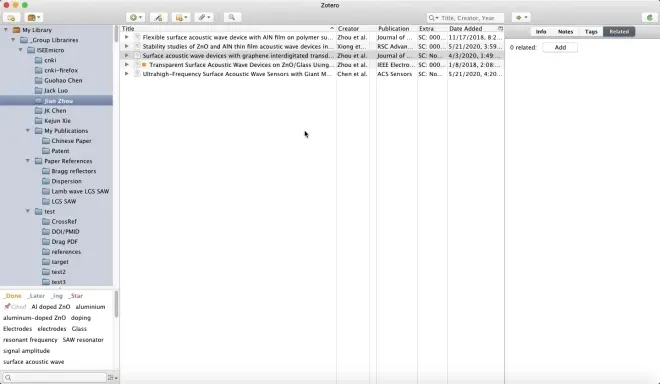Viewport: 660px width, 384px height.
Task: Expand Transparent Surface Acoustic Wave Devices item
Action: 126,65
